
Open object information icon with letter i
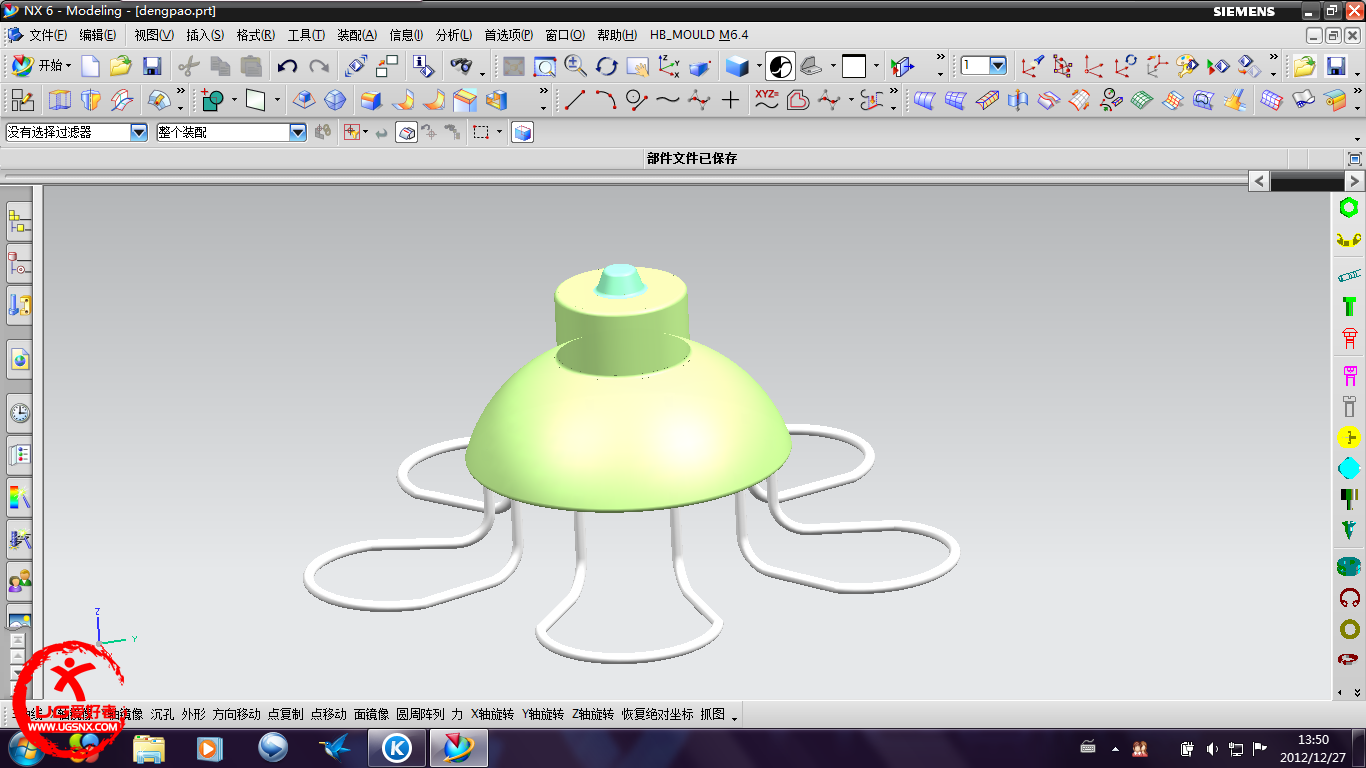(x=424, y=66)
